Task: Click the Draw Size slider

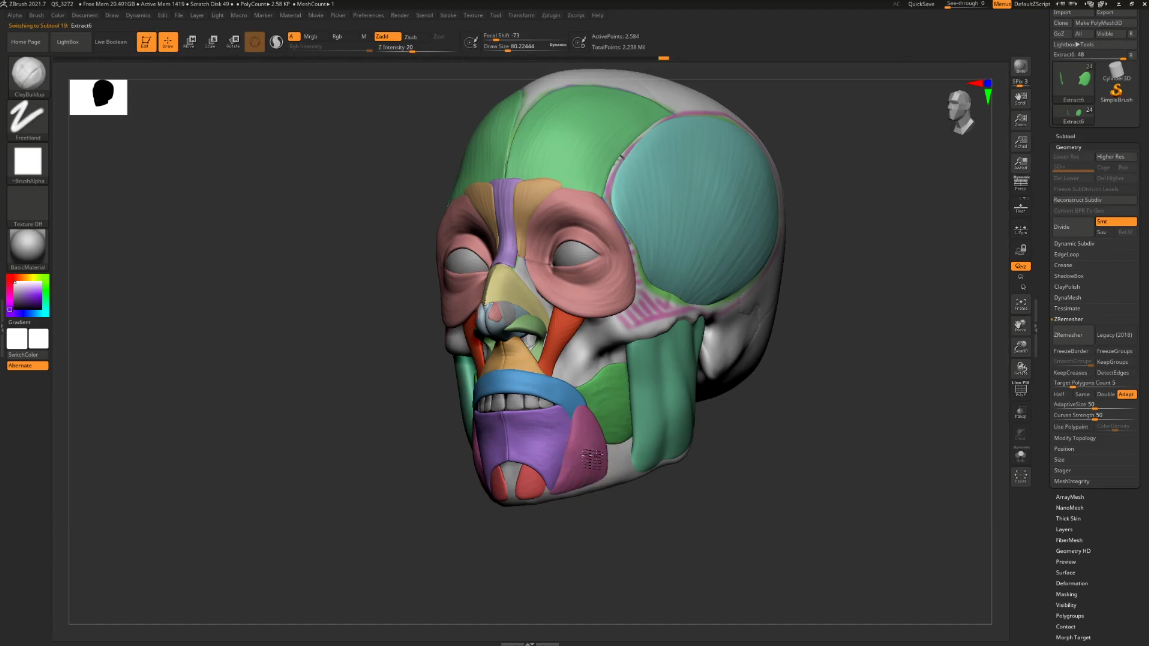Action: [x=525, y=47]
